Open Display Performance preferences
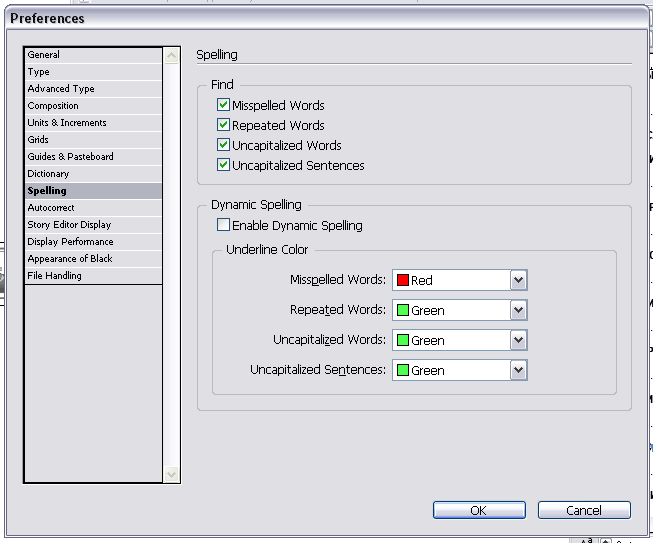This screenshot has height=543, width=653. pyautogui.click(x=93, y=242)
